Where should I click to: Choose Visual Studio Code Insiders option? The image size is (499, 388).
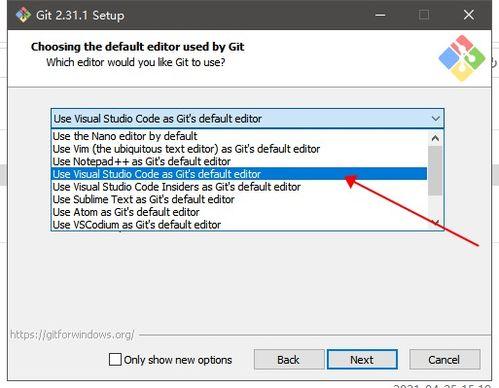click(239, 187)
